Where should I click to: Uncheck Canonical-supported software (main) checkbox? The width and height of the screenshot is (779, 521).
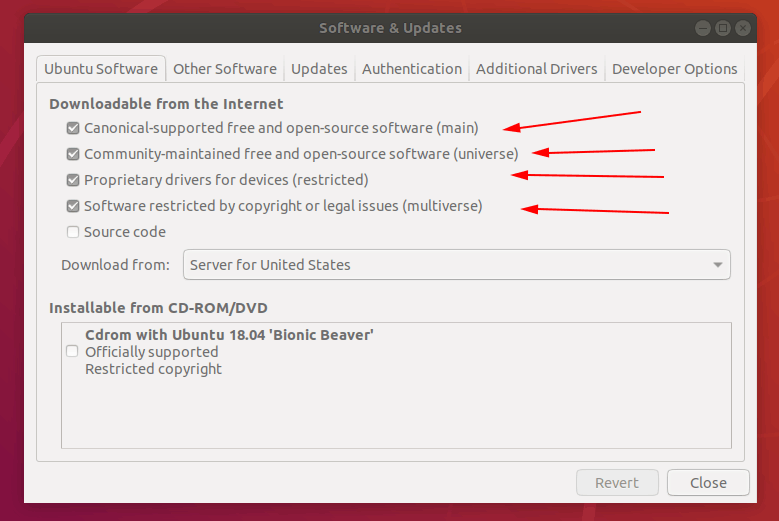tap(73, 128)
